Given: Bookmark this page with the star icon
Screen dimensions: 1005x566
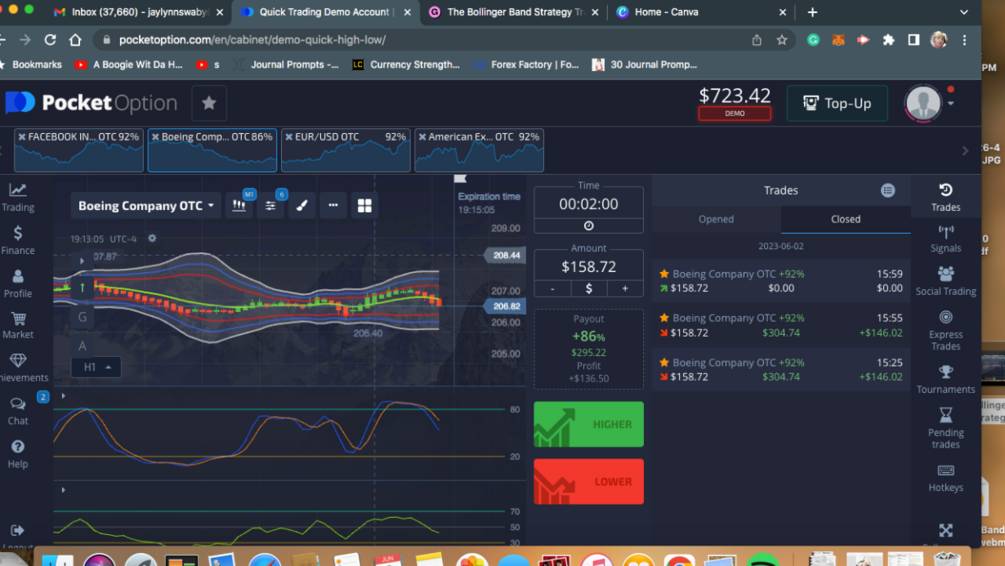Looking at the screenshot, I should pyautogui.click(x=781, y=40).
